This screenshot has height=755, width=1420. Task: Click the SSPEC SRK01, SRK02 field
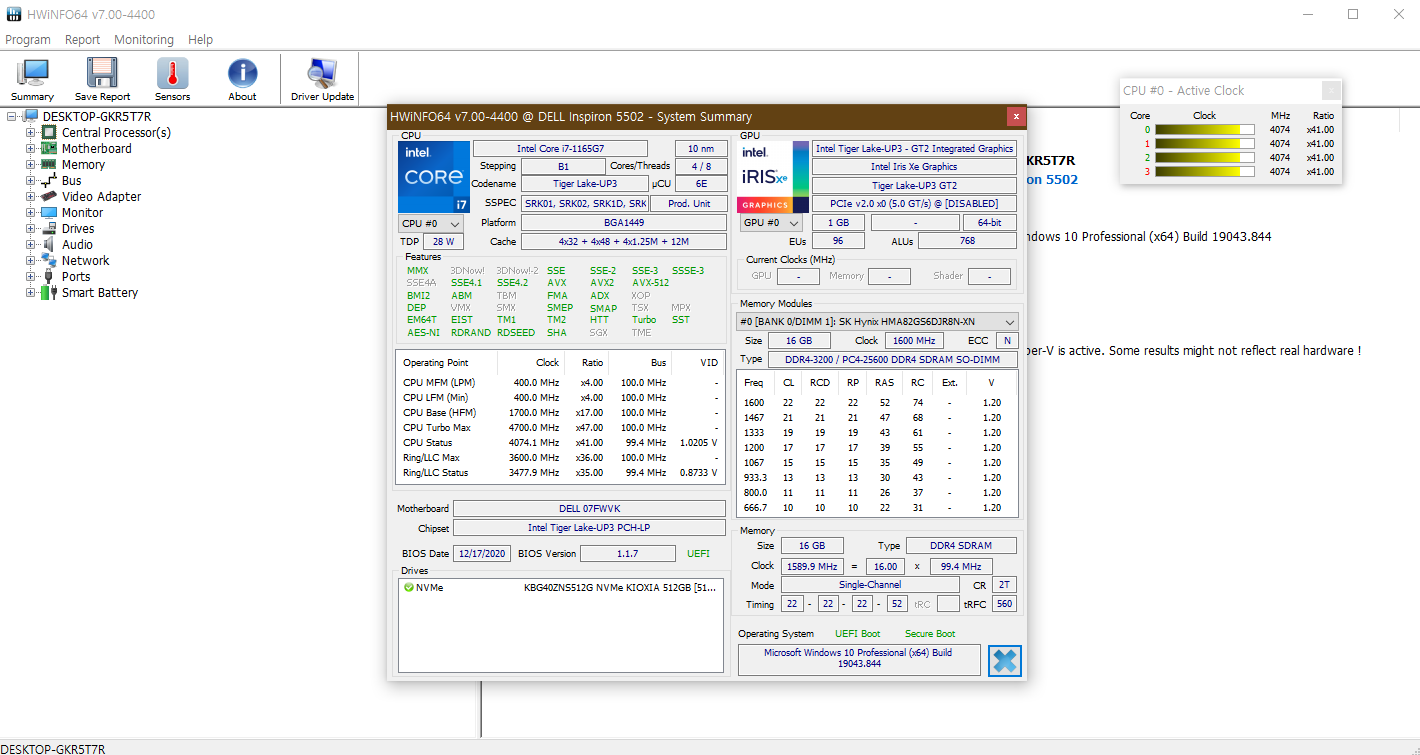(x=585, y=204)
